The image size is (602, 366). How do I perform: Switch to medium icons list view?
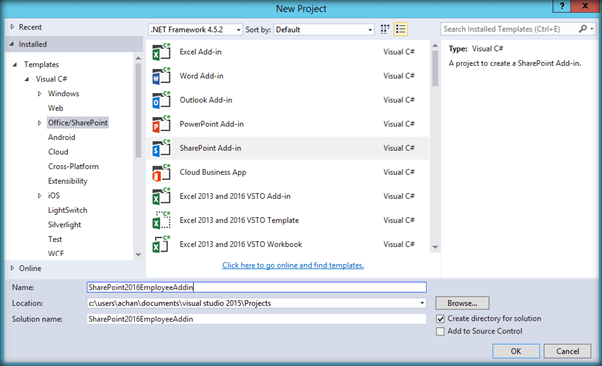pyautogui.click(x=400, y=29)
